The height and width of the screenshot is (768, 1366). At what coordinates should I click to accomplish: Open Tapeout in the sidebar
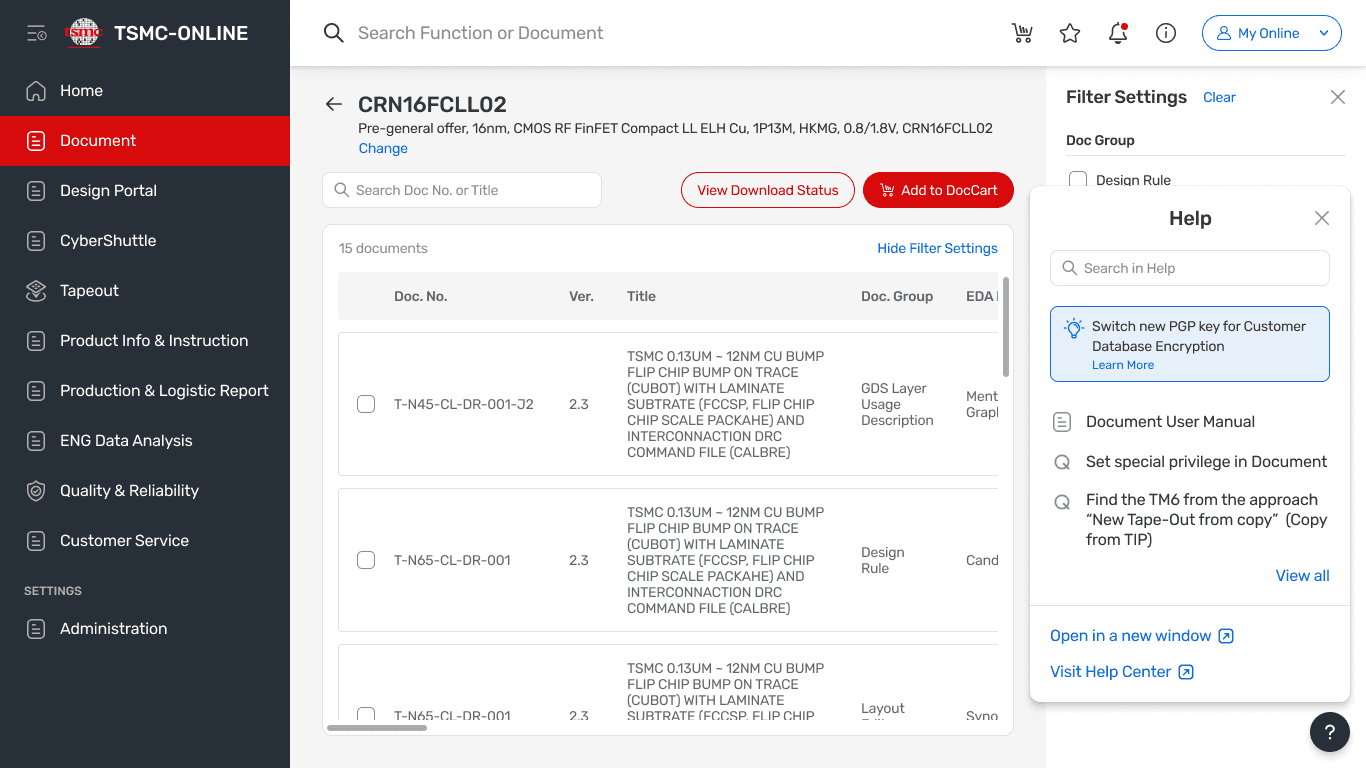point(145,291)
